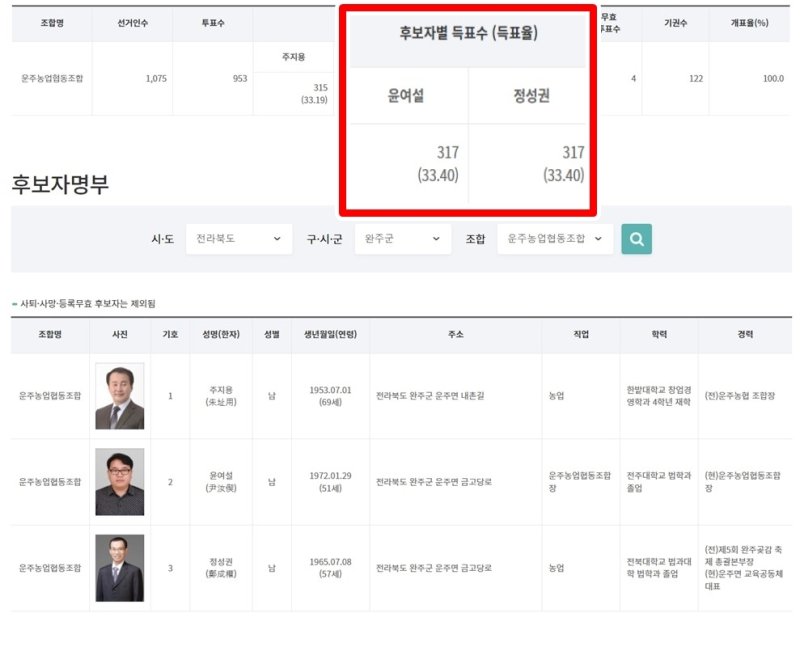Screen dimensions: 800x647
Task: Click candidate 주지용's photo thumbnail
Action: [119, 396]
